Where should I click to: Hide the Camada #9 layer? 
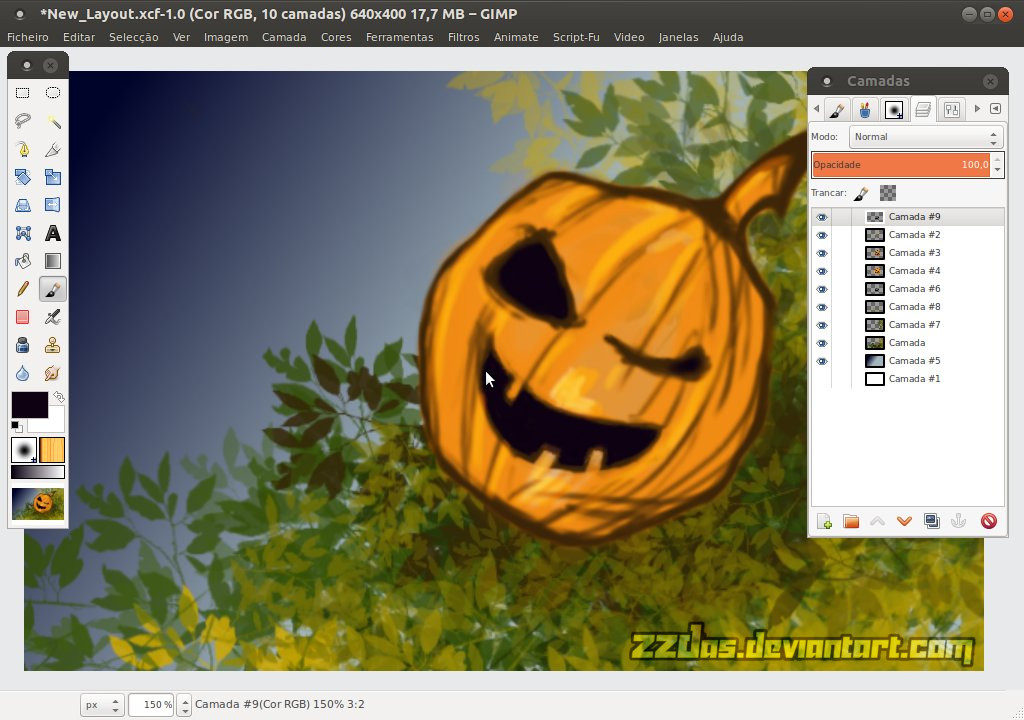(x=822, y=217)
